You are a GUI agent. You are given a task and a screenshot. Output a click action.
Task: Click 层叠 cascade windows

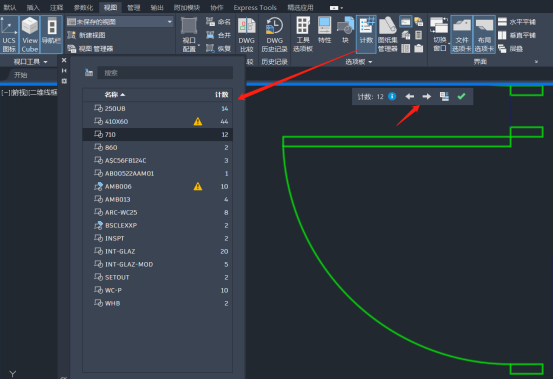pos(510,48)
